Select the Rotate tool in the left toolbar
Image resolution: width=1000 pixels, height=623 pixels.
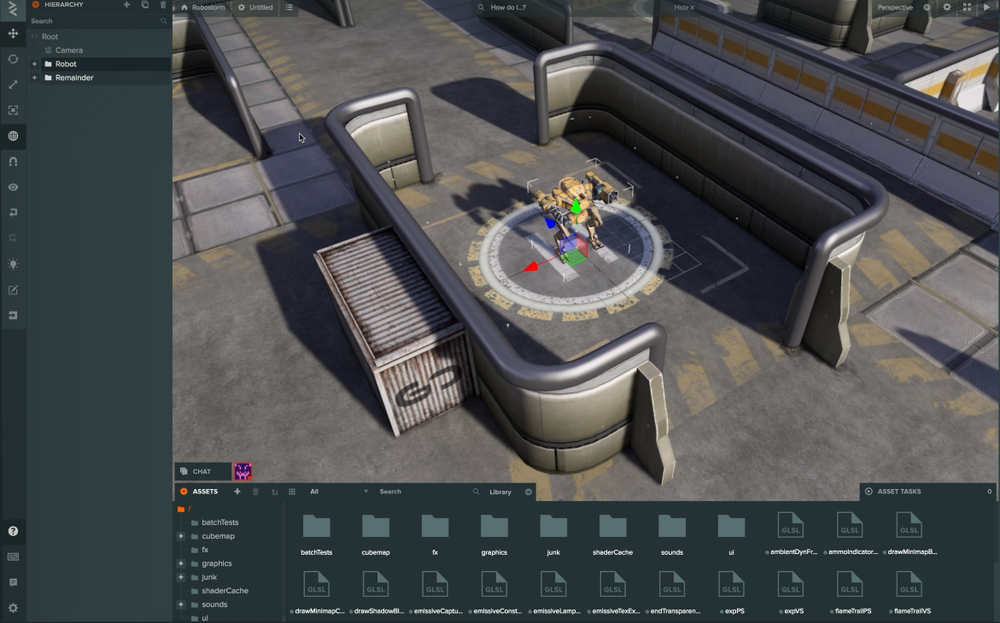coord(13,59)
